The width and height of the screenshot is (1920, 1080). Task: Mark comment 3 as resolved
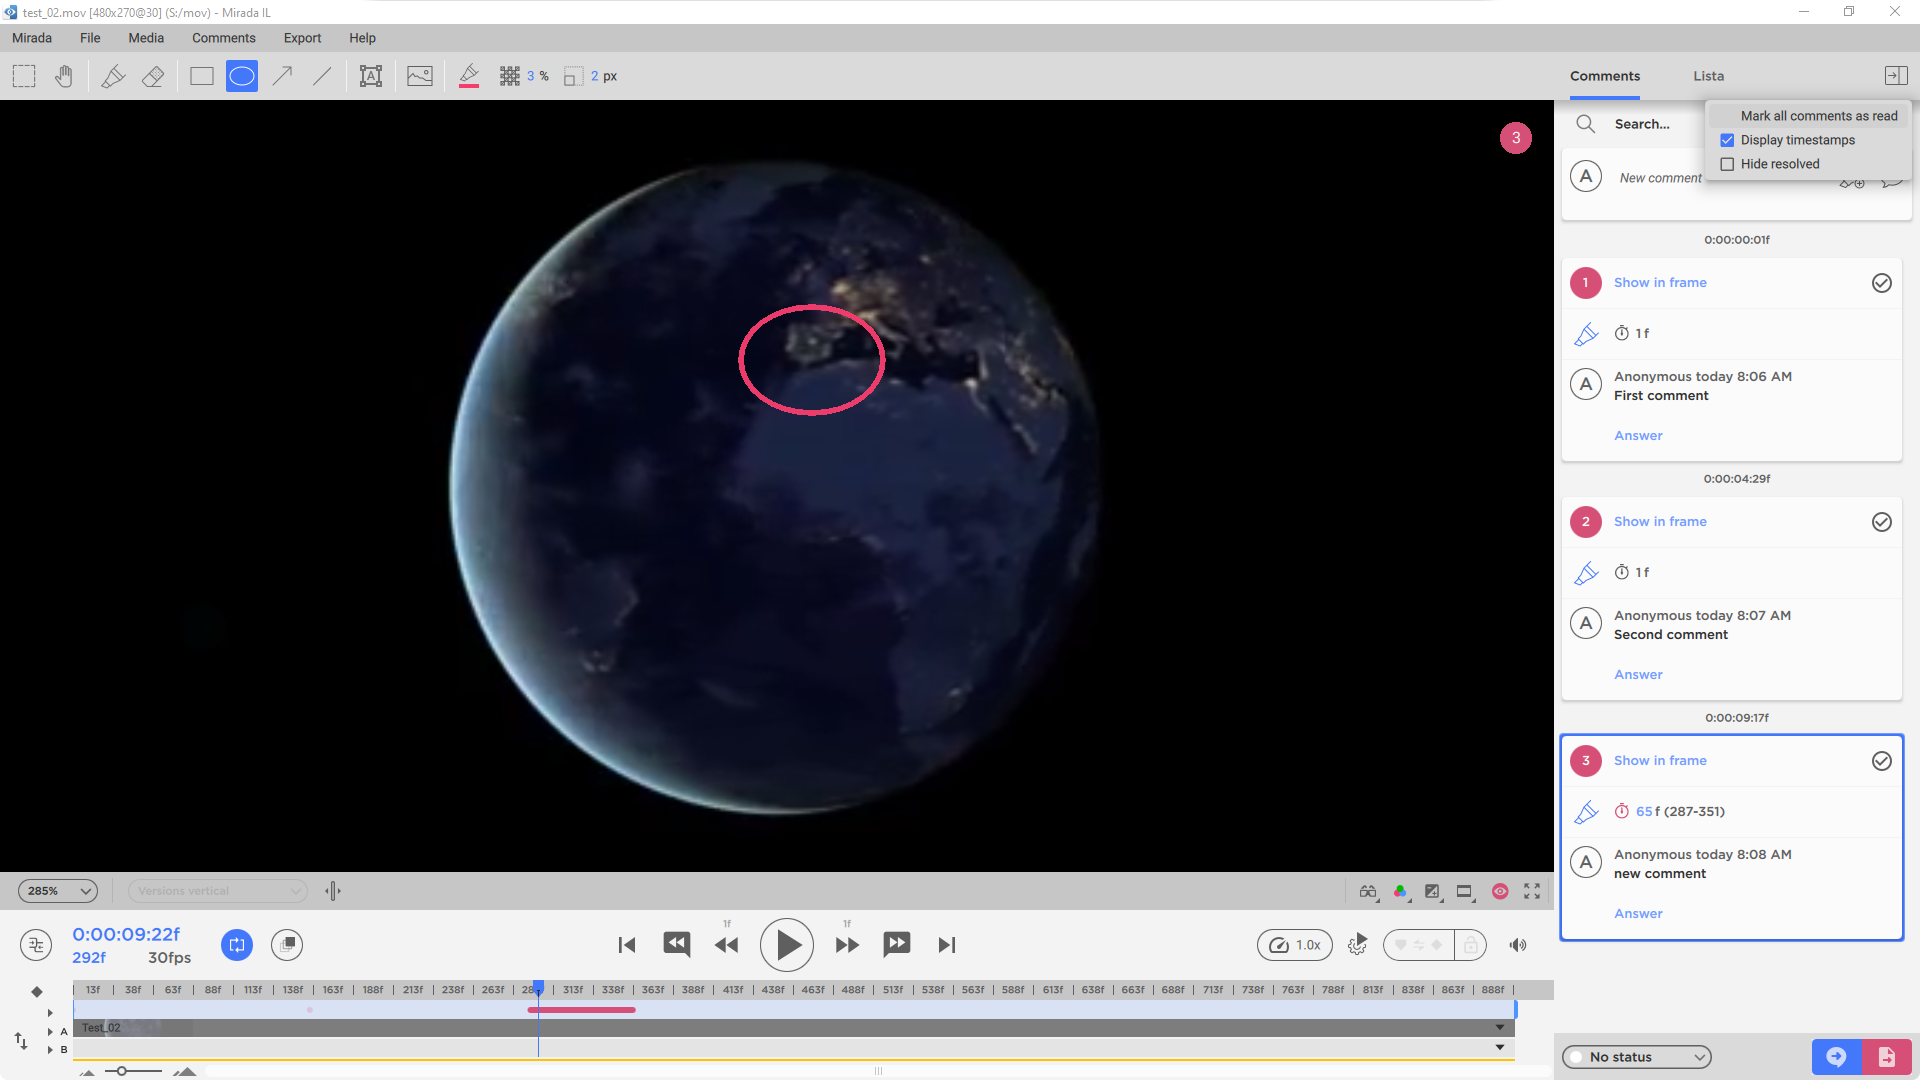coord(1881,761)
